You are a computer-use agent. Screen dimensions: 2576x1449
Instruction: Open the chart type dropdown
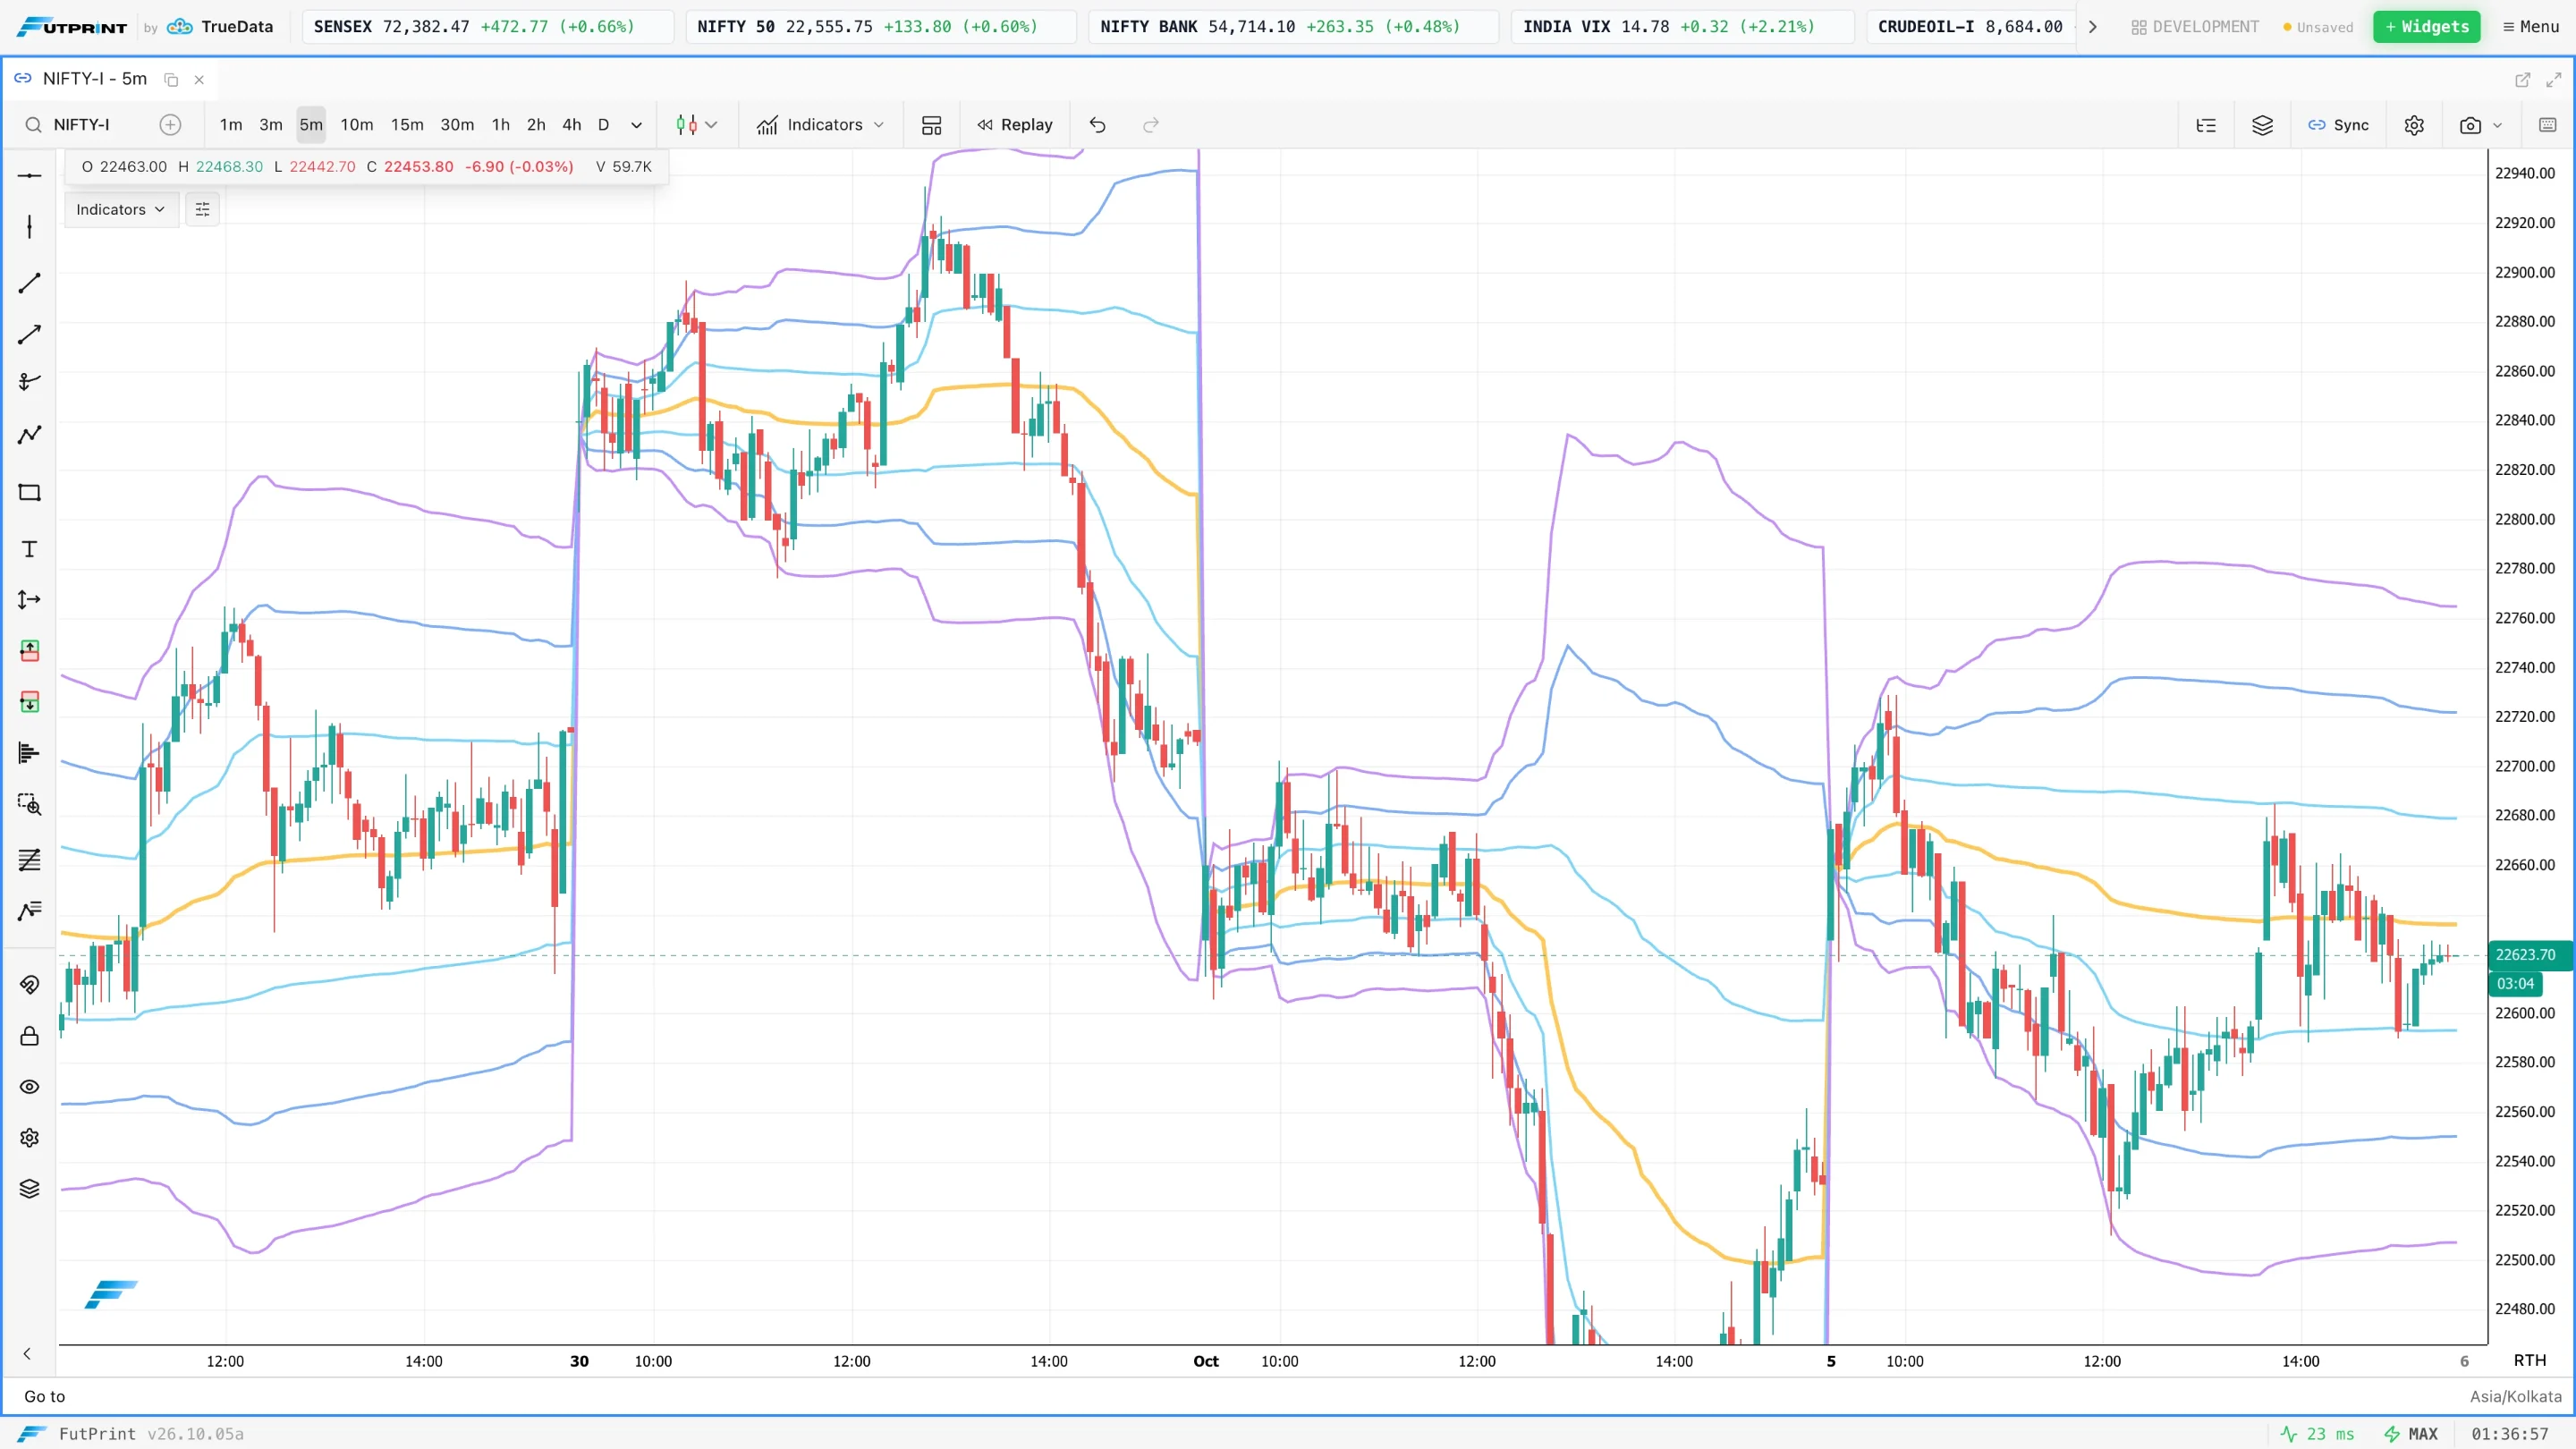[696, 125]
